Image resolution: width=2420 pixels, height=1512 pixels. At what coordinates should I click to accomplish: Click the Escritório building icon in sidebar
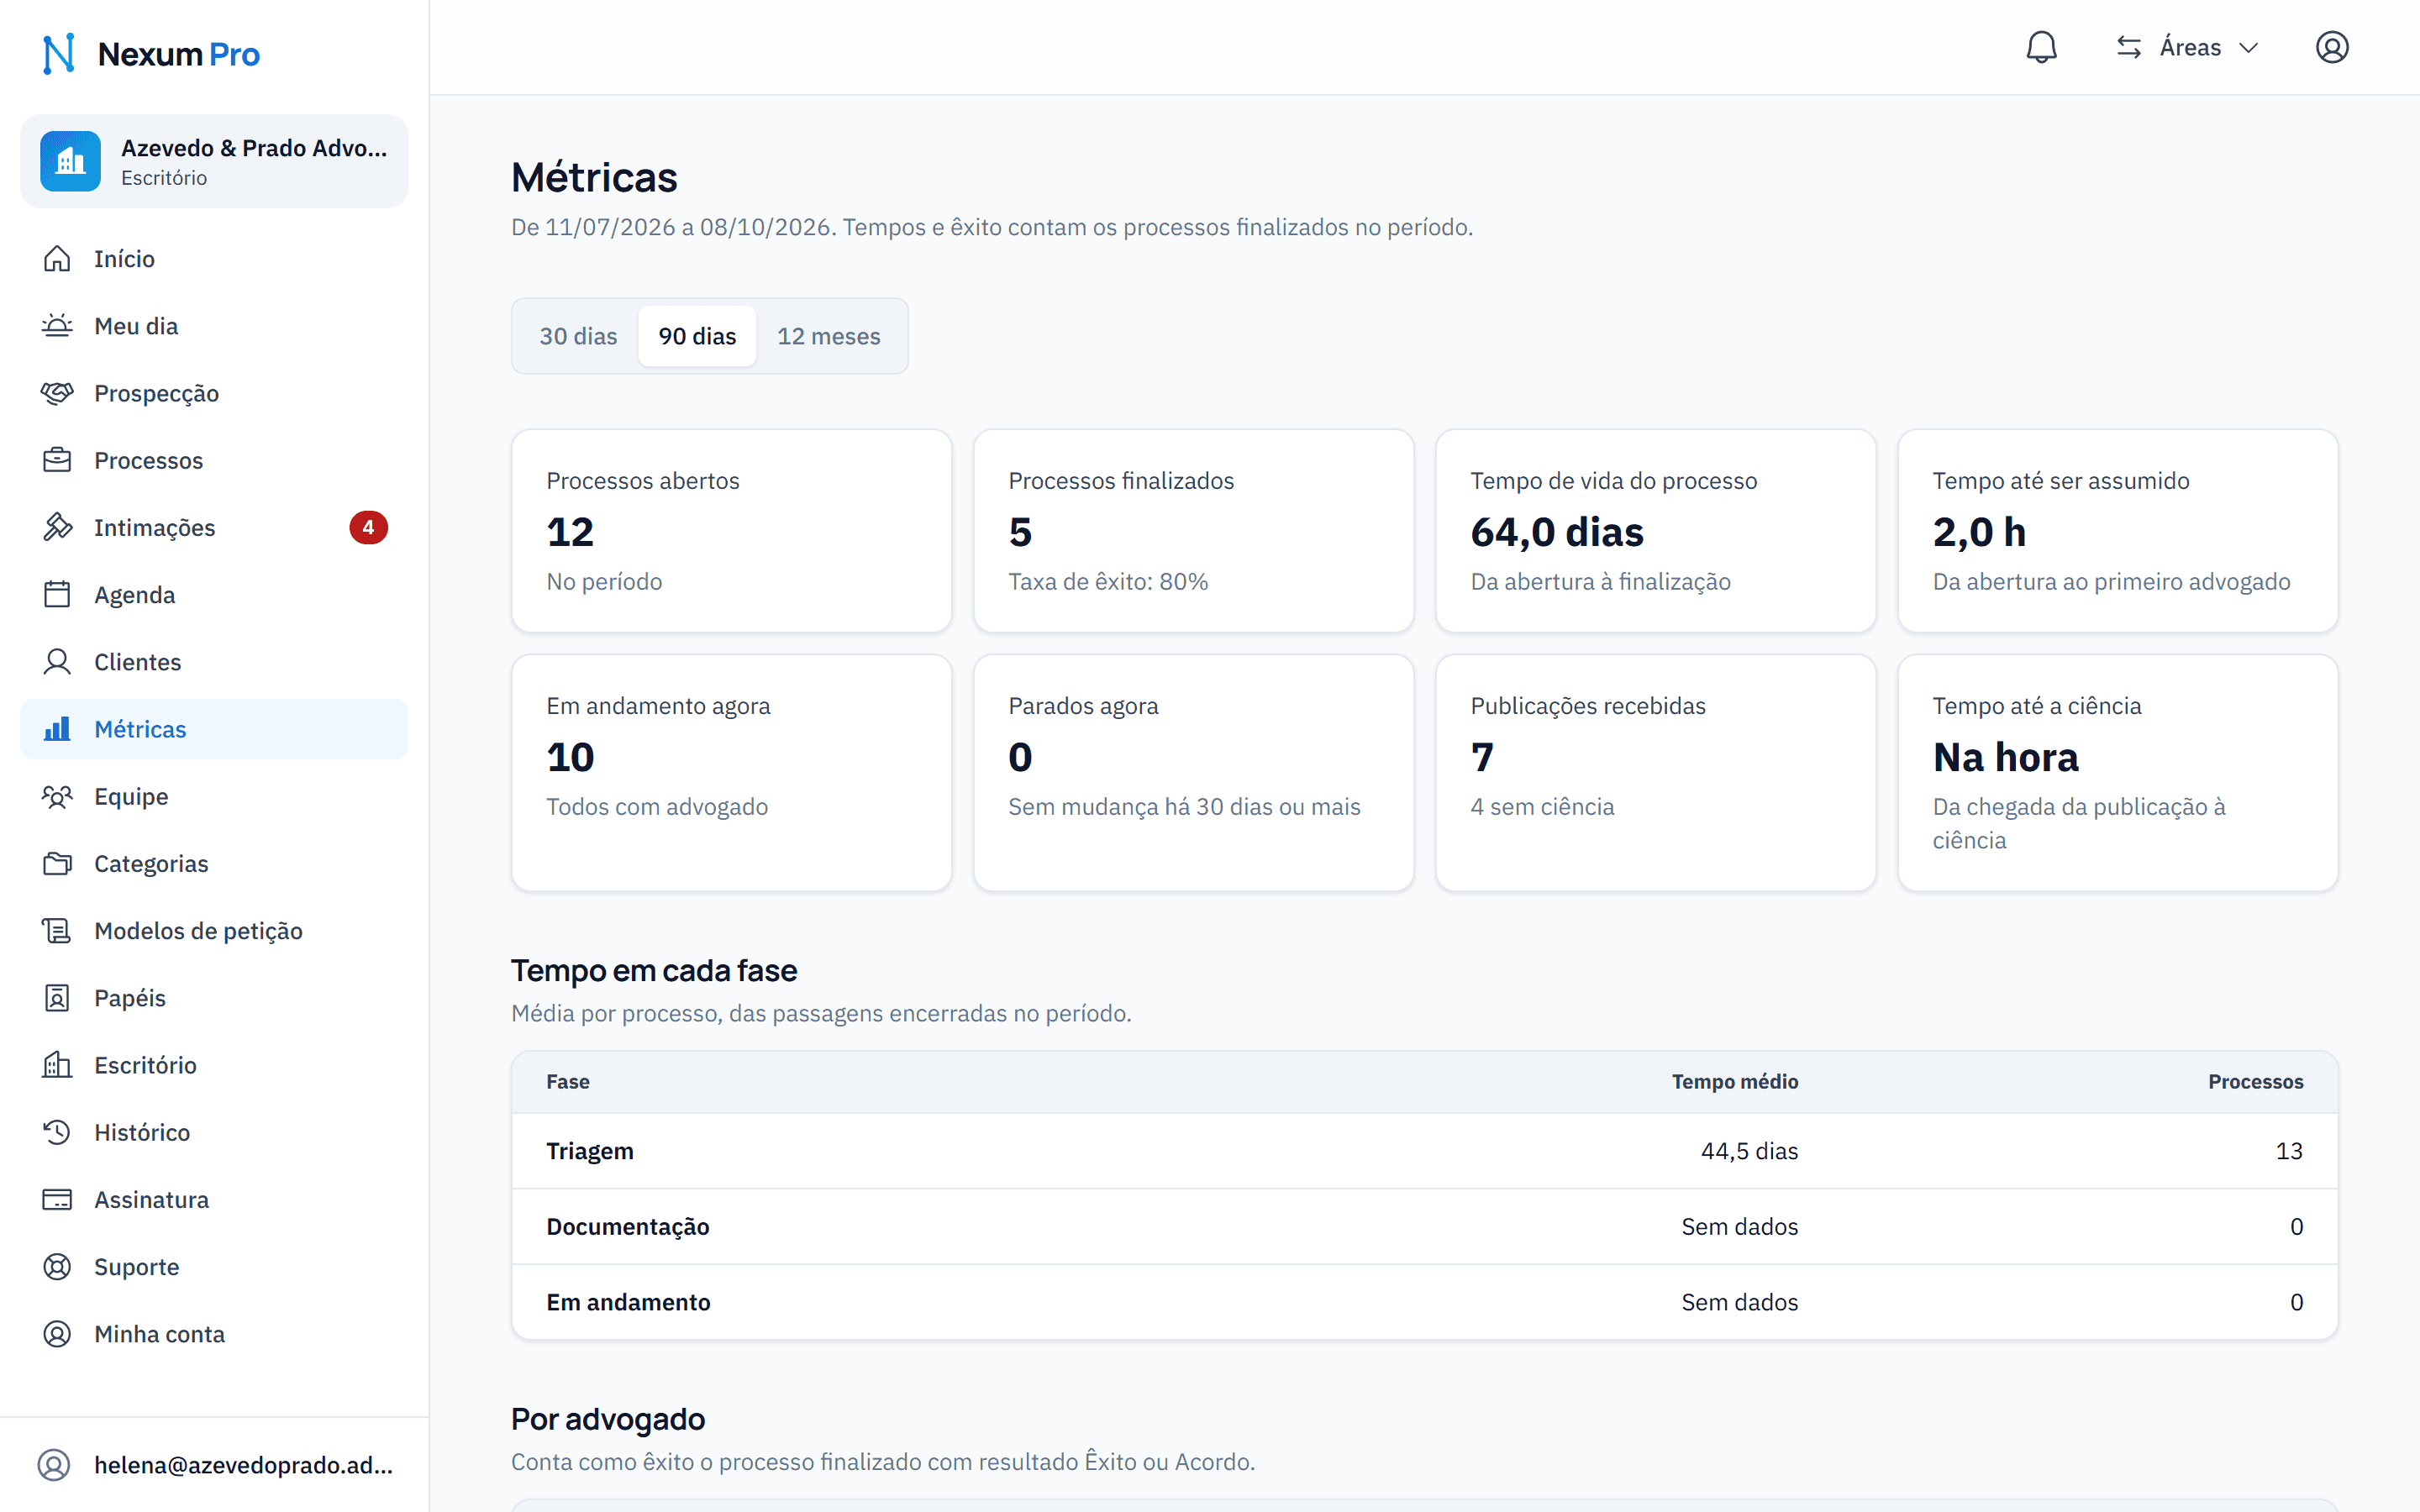pyautogui.click(x=57, y=1065)
